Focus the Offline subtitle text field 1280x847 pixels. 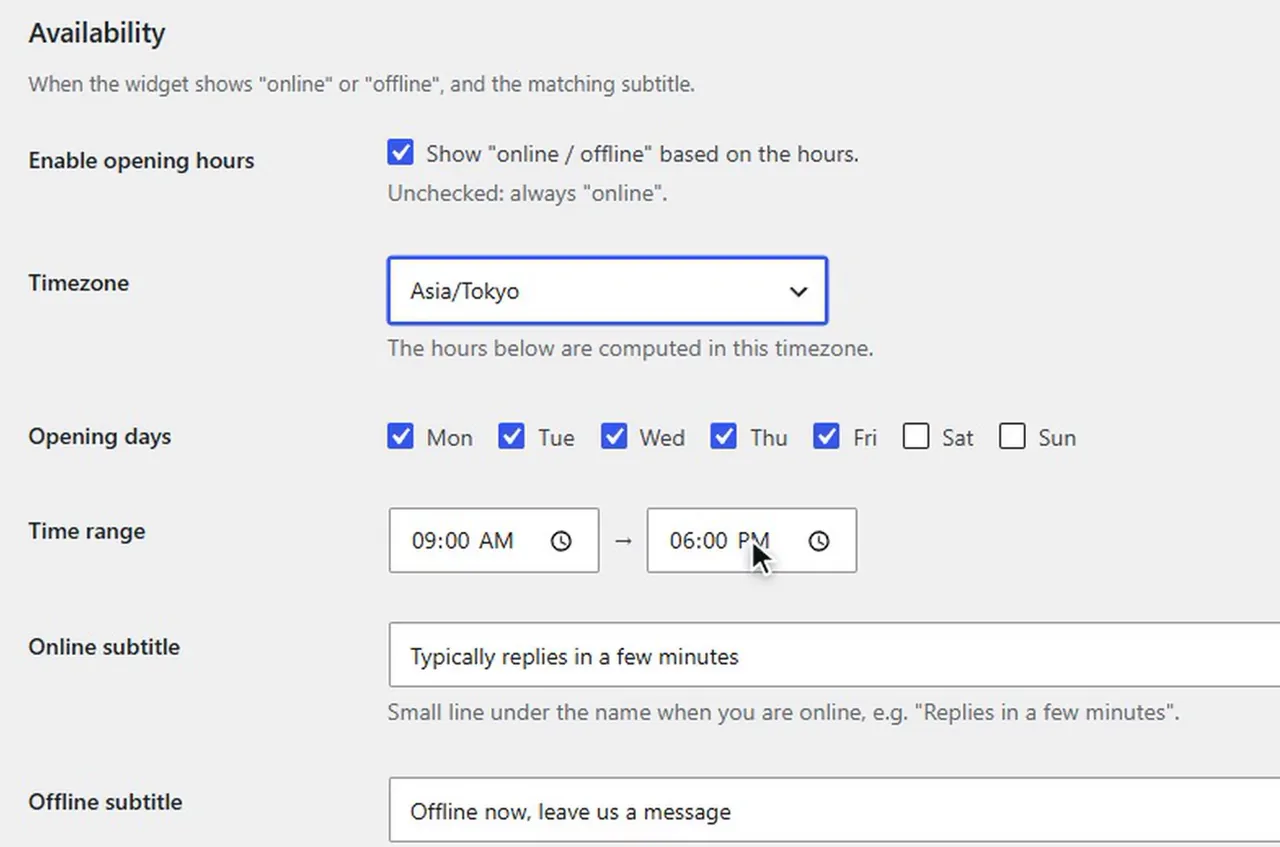(834, 810)
